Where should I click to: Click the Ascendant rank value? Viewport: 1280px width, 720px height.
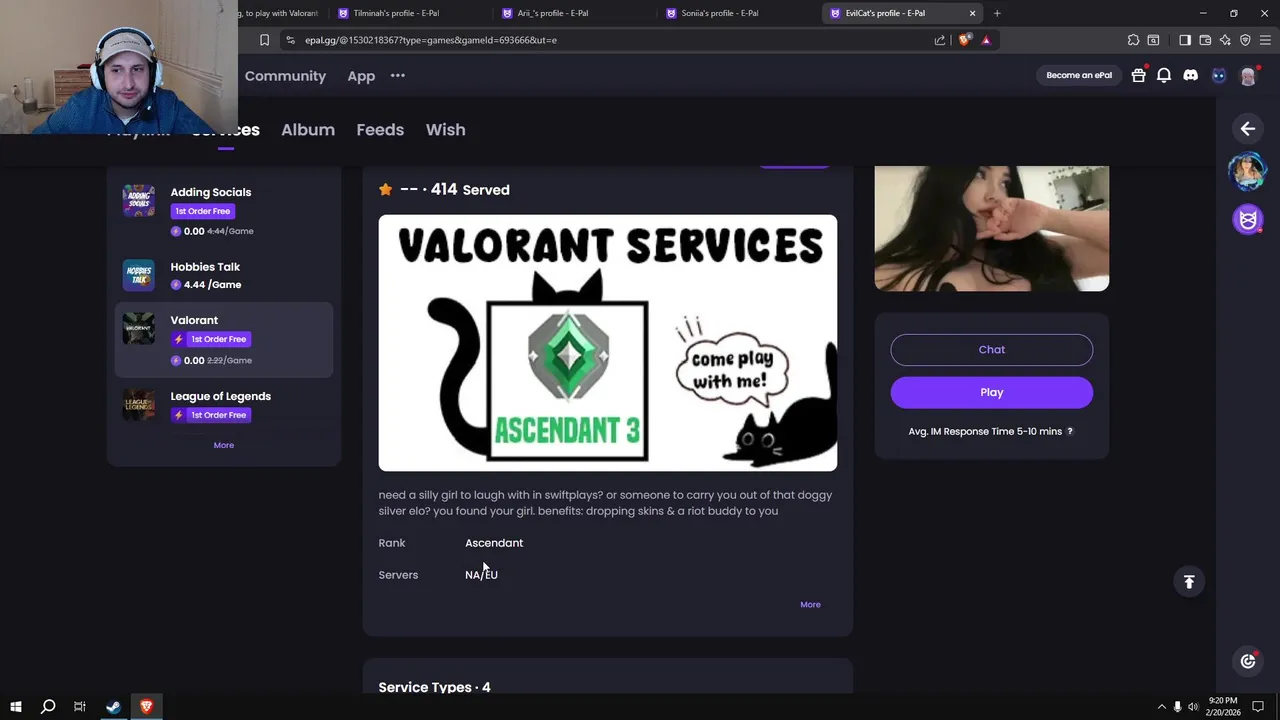tap(494, 543)
